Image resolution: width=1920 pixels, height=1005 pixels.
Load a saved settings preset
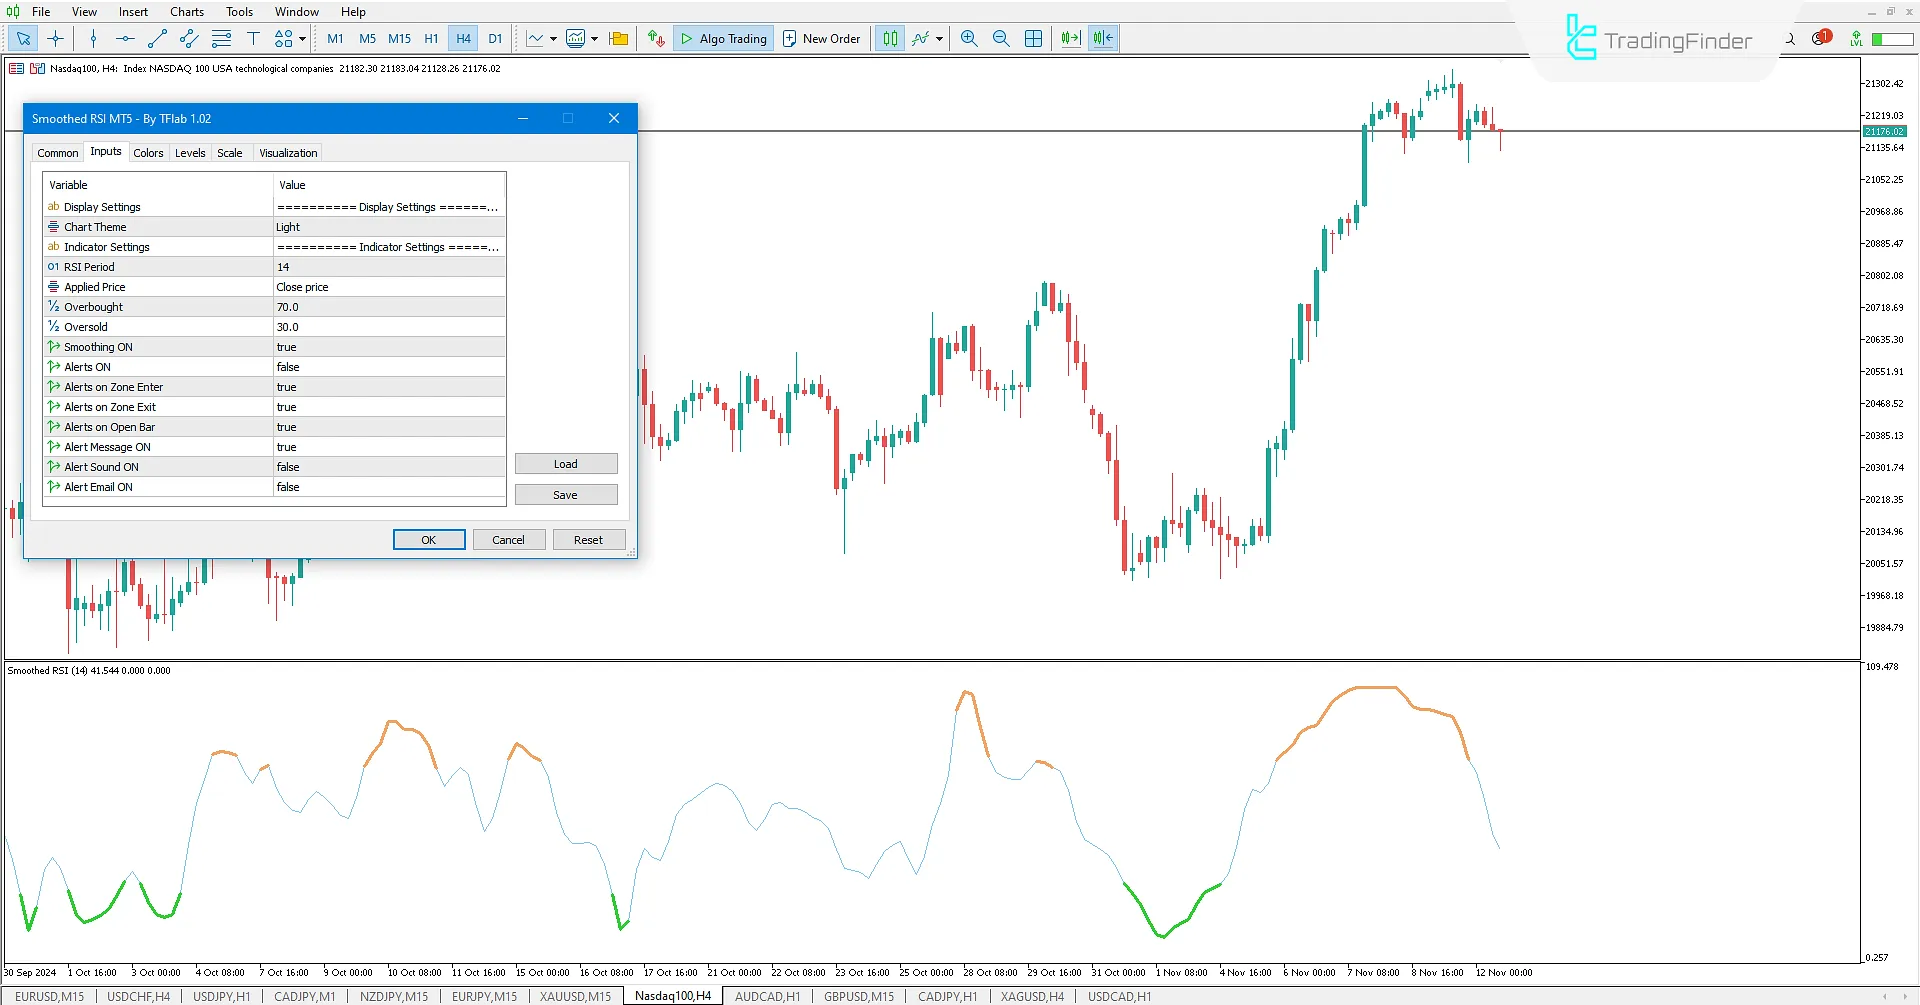[x=566, y=463]
